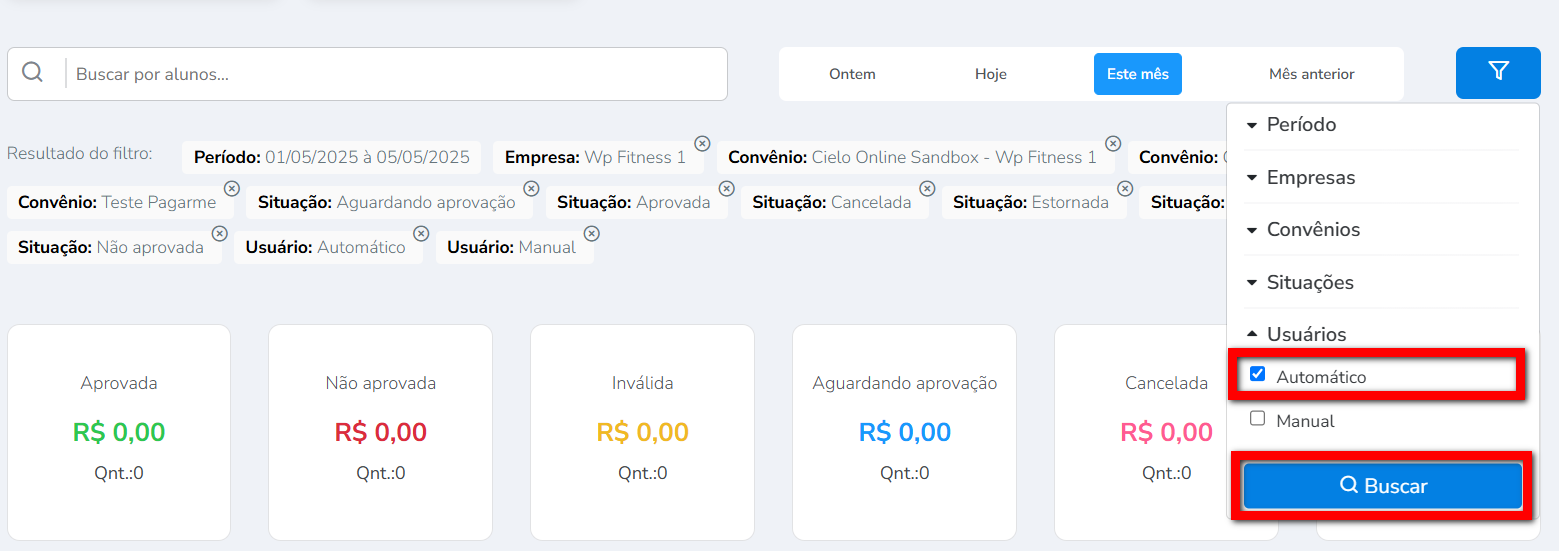Uncheck the Automático user checkbox
The width and height of the screenshot is (1559, 551).
[x=1258, y=375]
